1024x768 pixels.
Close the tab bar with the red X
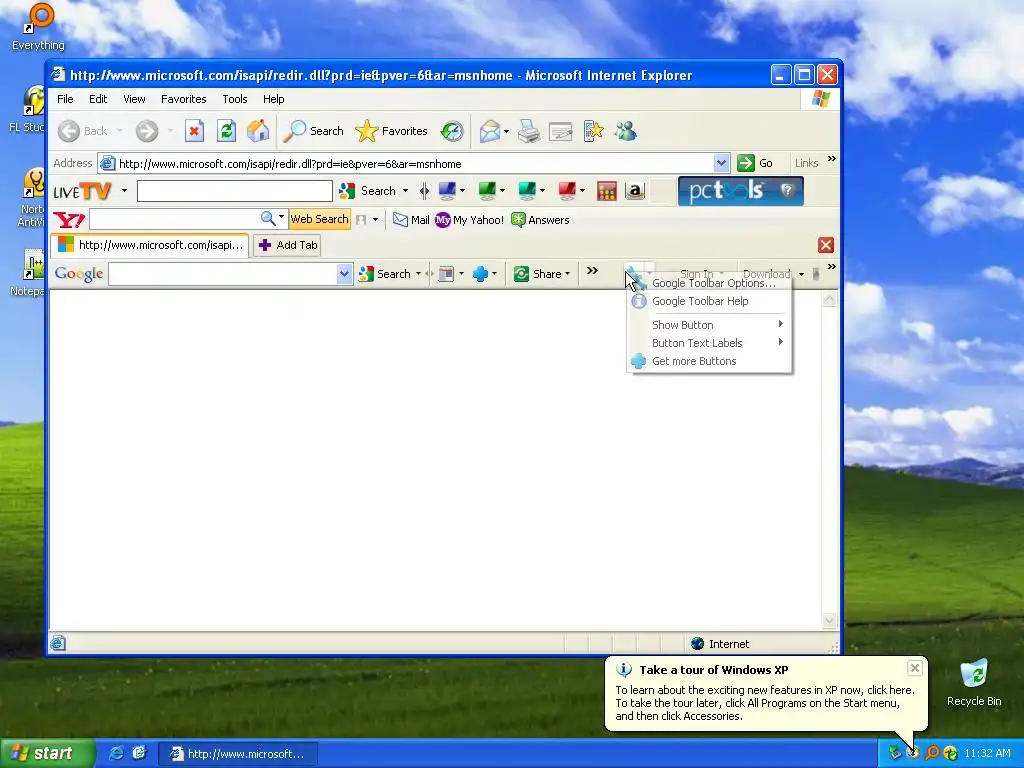pos(825,245)
